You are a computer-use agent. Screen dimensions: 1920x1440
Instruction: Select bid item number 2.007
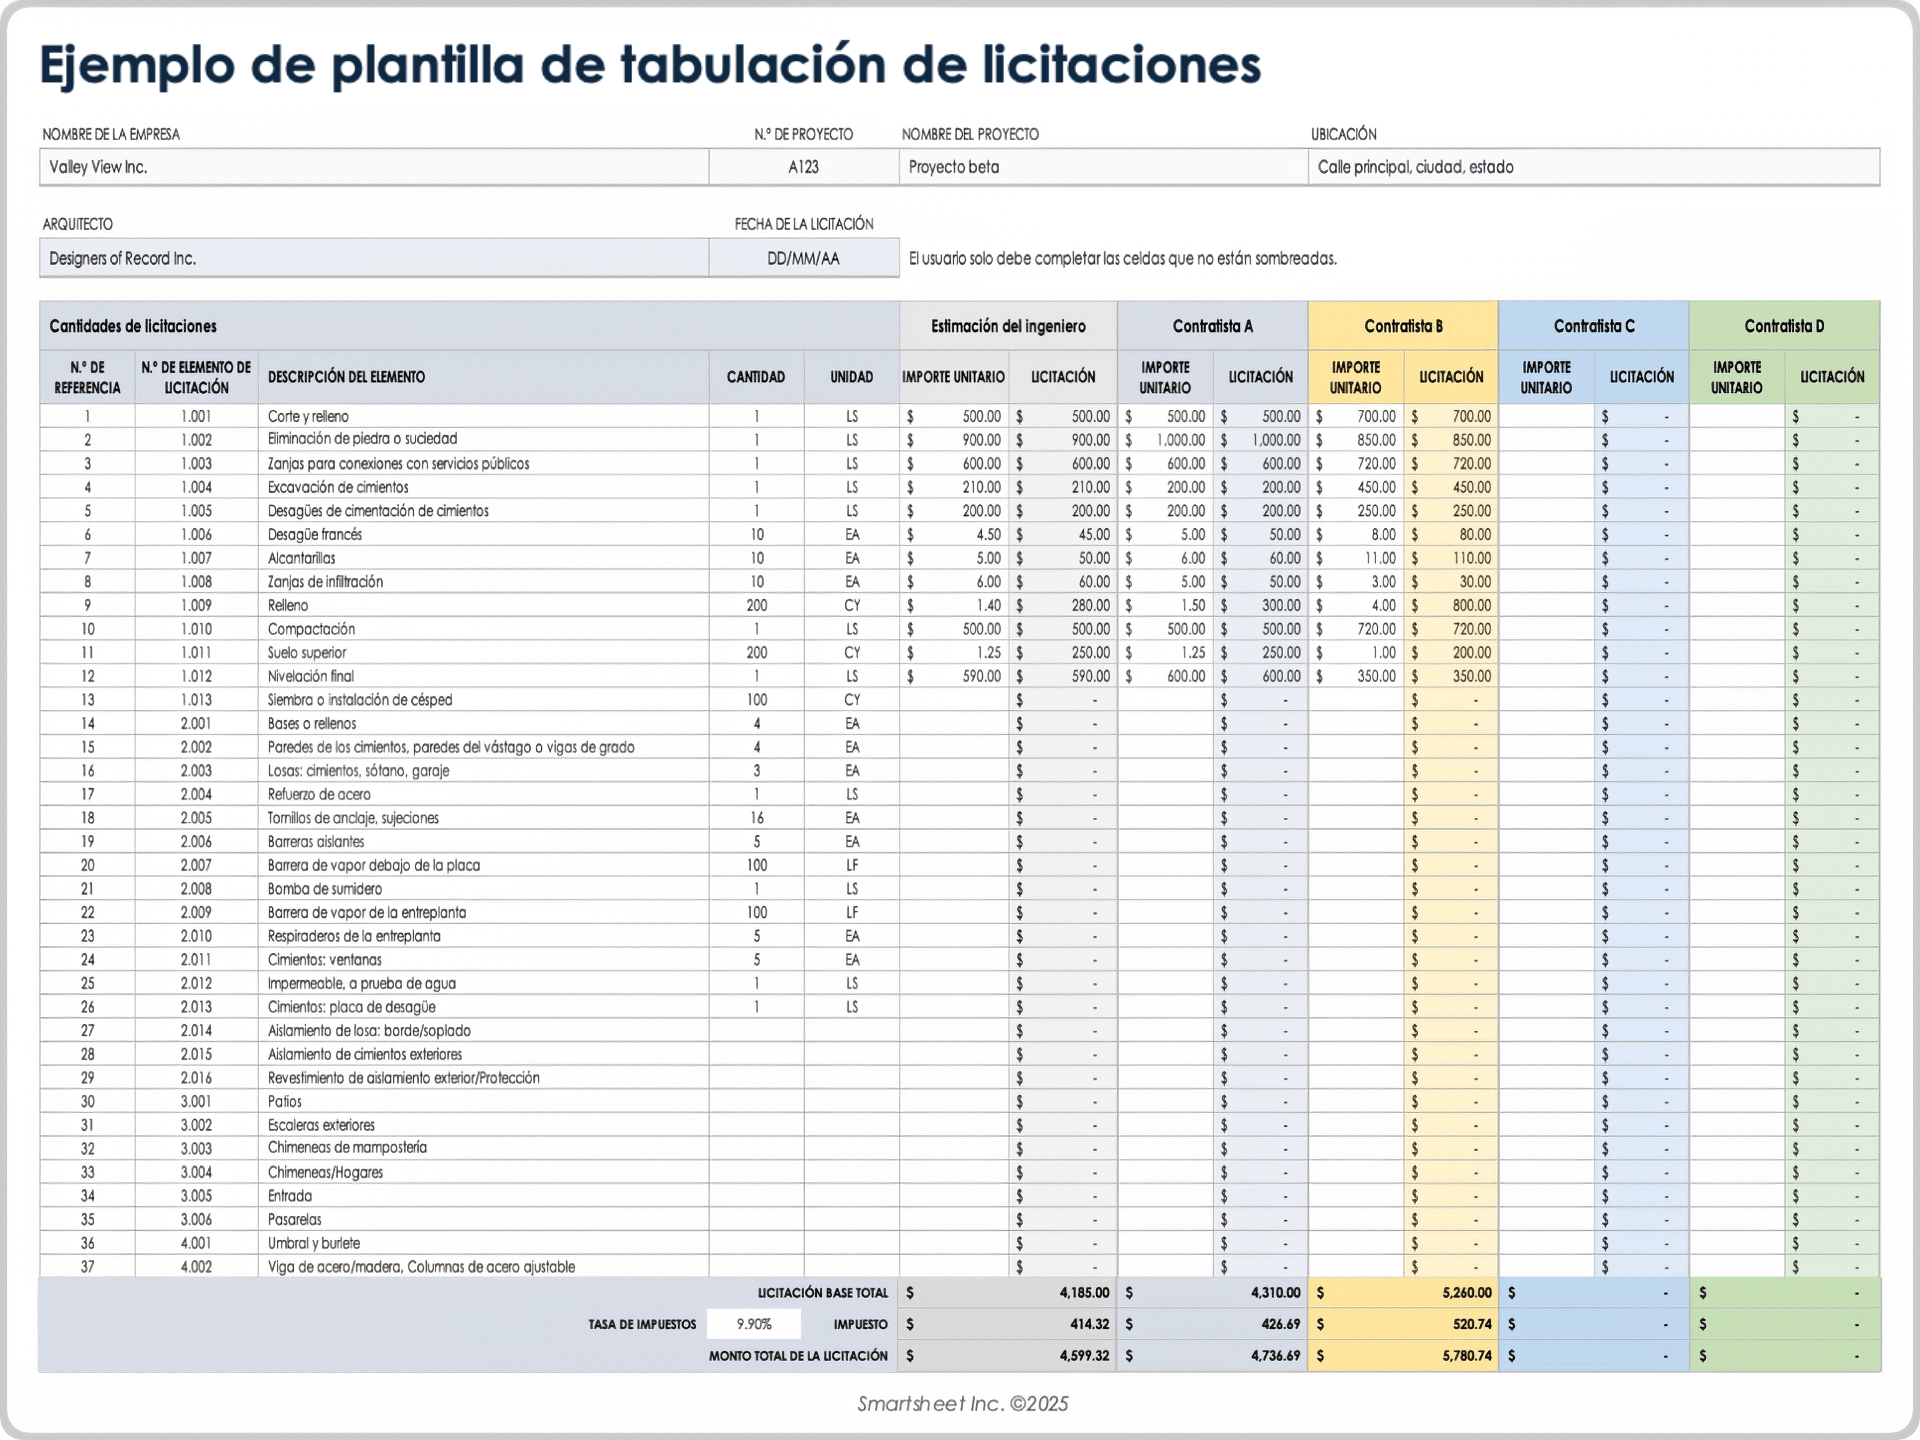pos(196,865)
